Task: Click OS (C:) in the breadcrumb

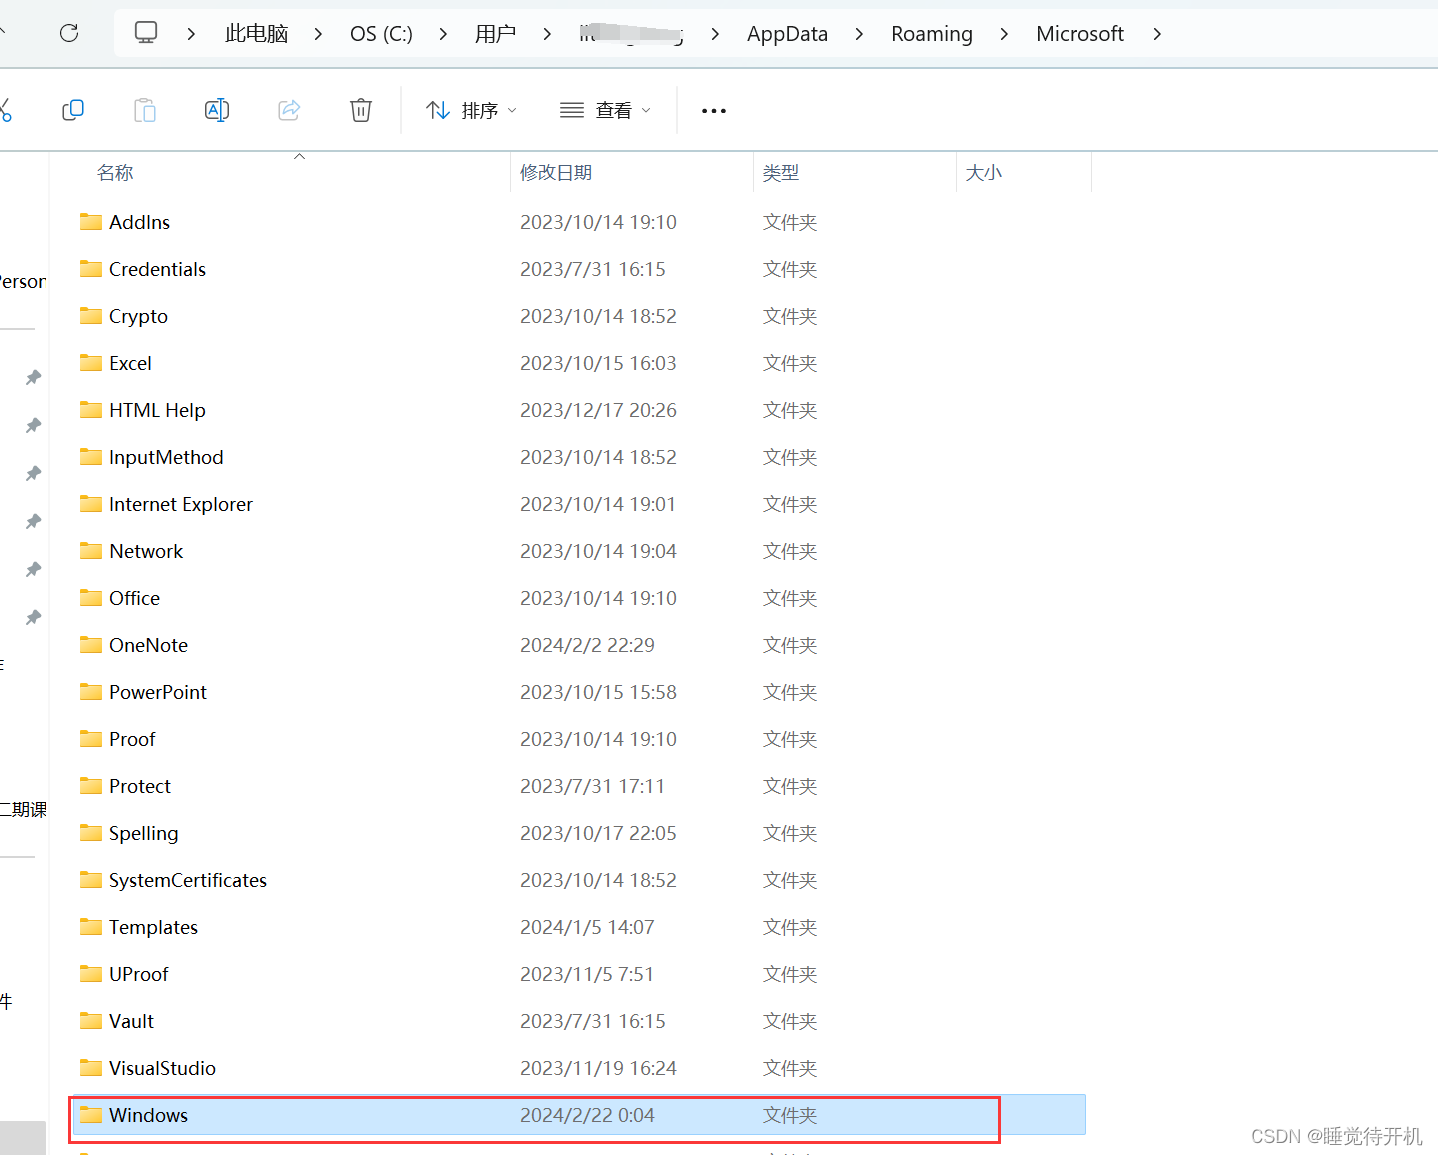Action: pyautogui.click(x=381, y=34)
